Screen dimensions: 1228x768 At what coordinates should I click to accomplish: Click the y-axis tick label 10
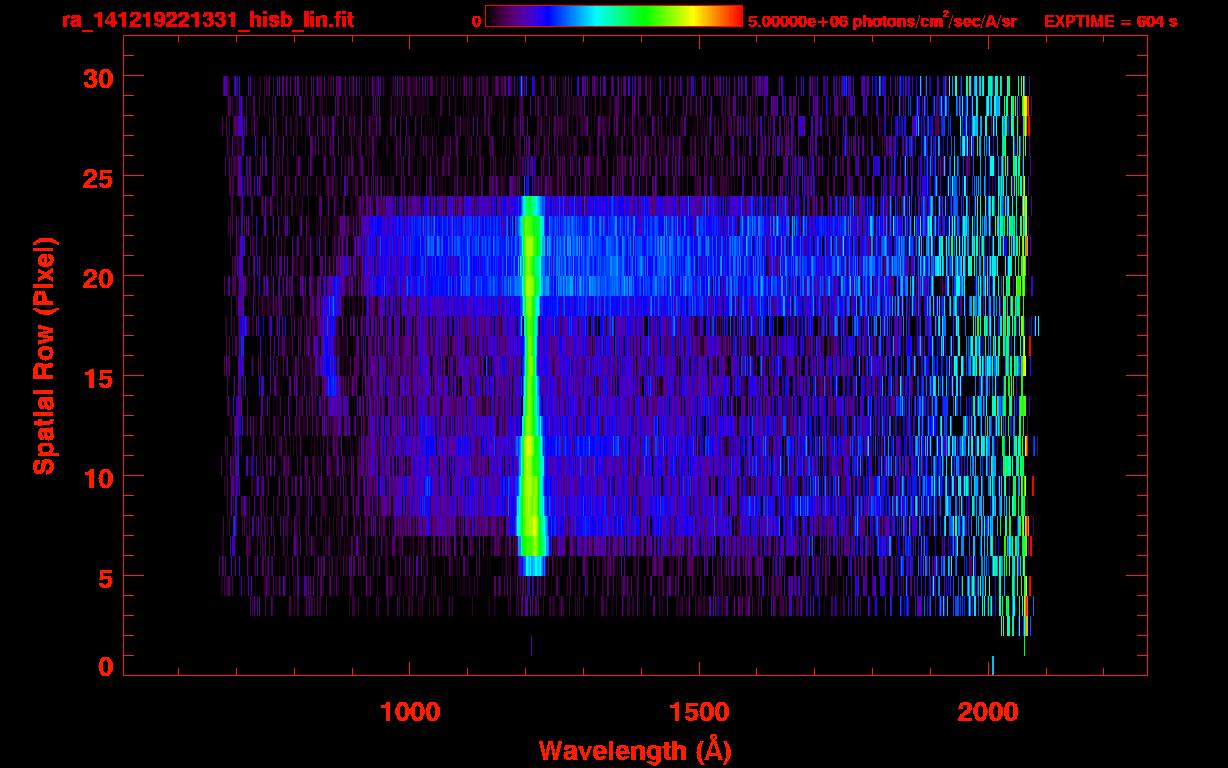pyautogui.click(x=98, y=477)
